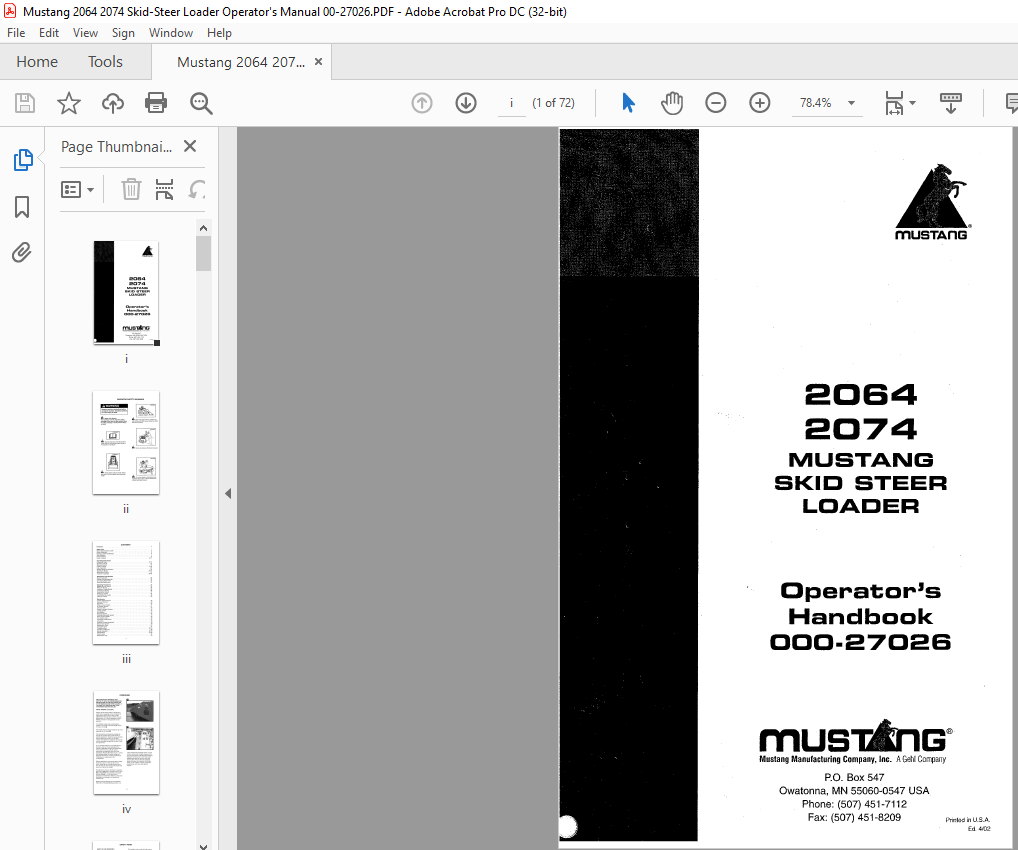Screen dimensions: 1018x850
Task: Select page iv thumbnail
Action: (126, 742)
